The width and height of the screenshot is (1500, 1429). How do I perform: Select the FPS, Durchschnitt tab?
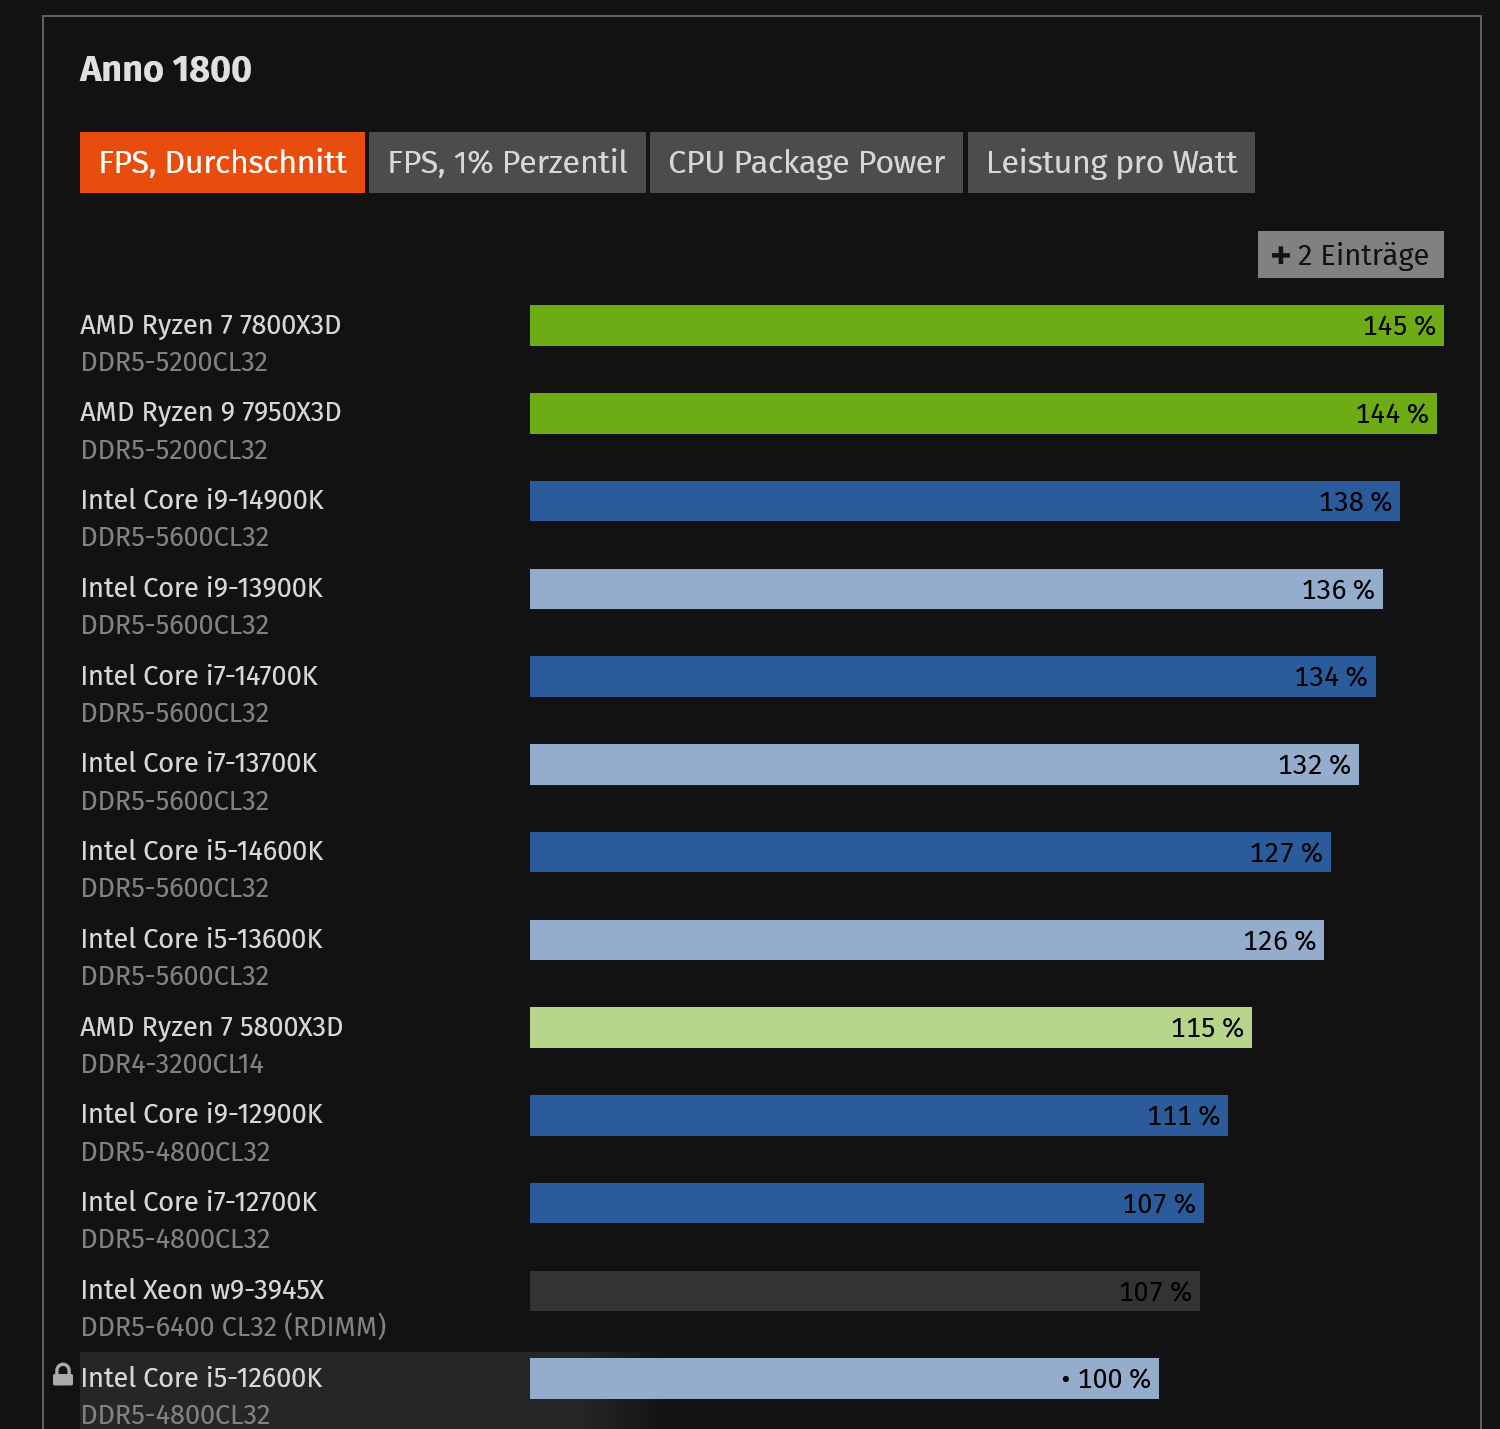222,162
